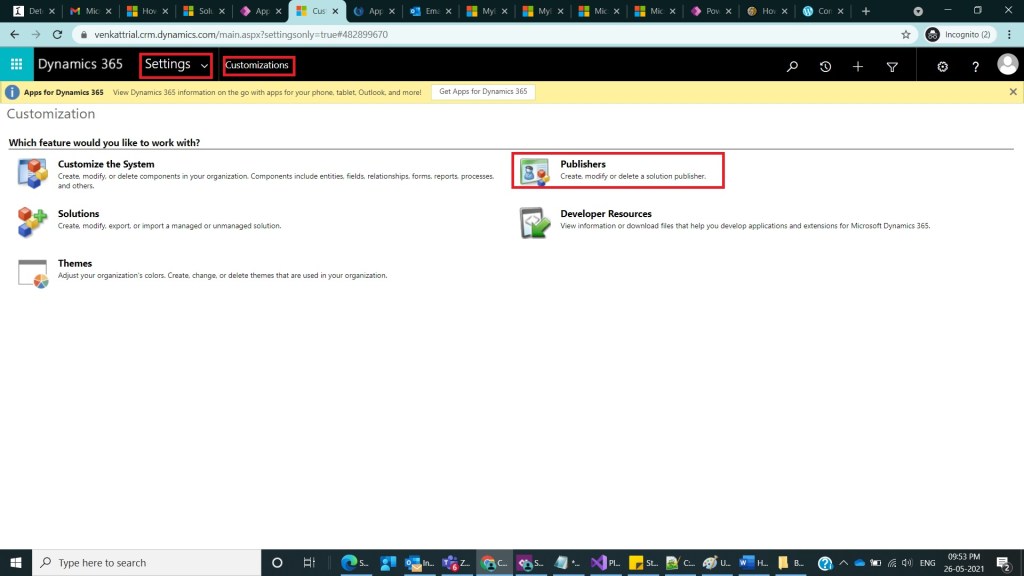
Task: Click the Publishers feature icon
Action: pyautogui.click(x=534, y=171)
